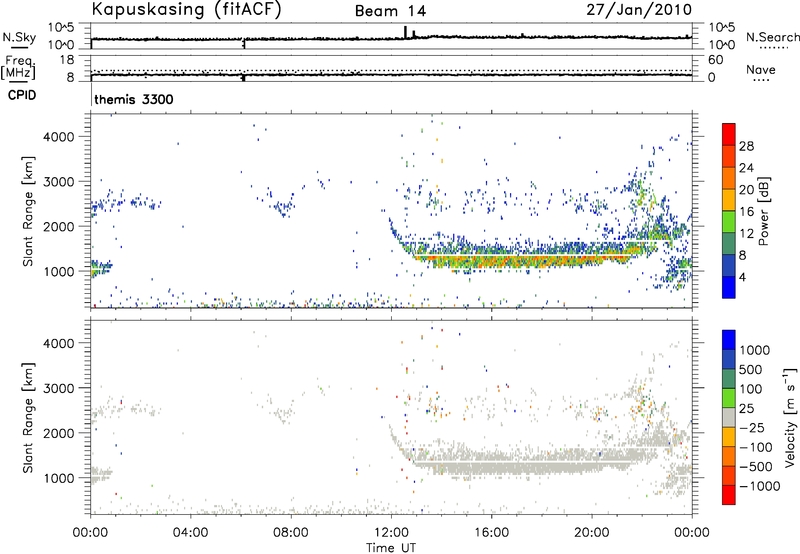Click the 04:00 time axis label
The height and width of the screenshot is (554, 800).
(x=190, y=533)
